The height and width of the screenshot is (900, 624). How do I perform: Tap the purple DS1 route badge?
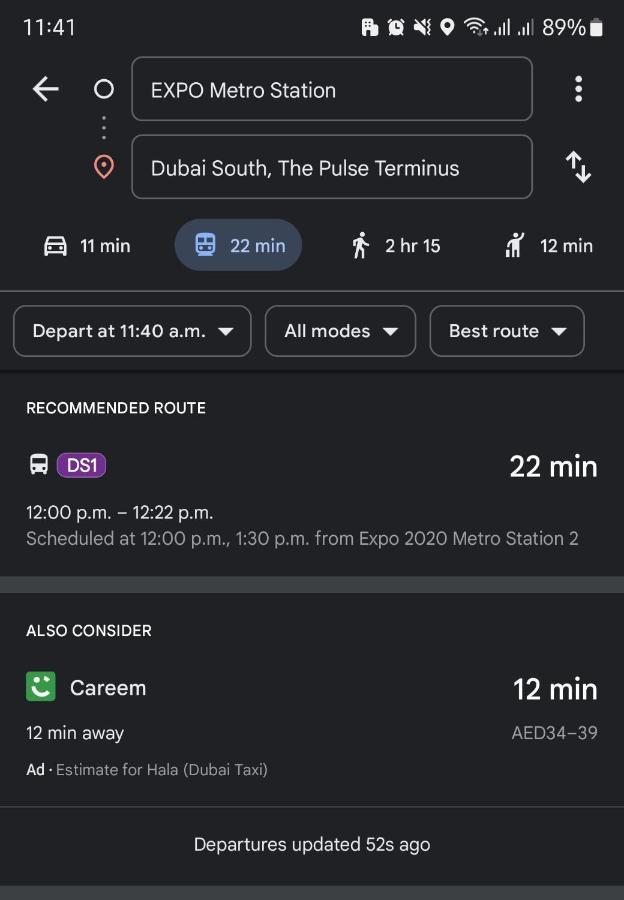pyautogui.click(x=82, y=465)
